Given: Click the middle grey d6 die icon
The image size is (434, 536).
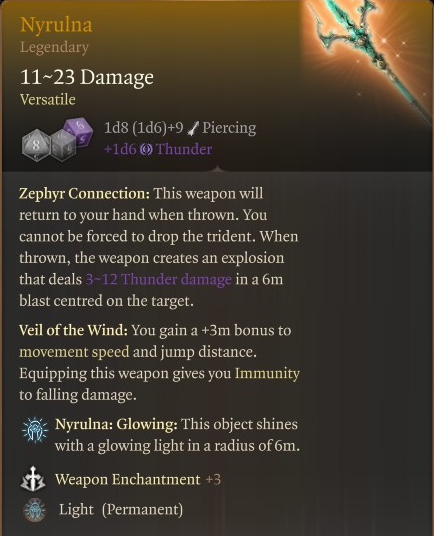Looking at the screenshot, I should point(64,146).
